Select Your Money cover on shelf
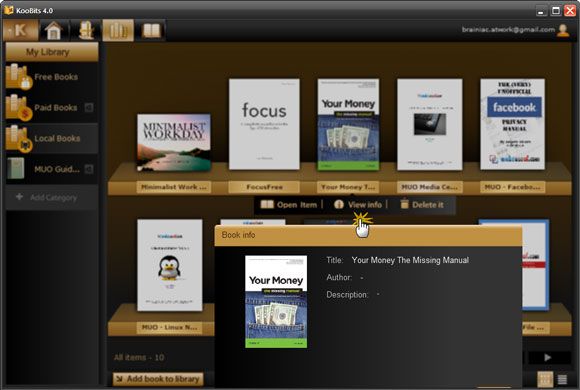580x390 pixels. click(348, 124)
